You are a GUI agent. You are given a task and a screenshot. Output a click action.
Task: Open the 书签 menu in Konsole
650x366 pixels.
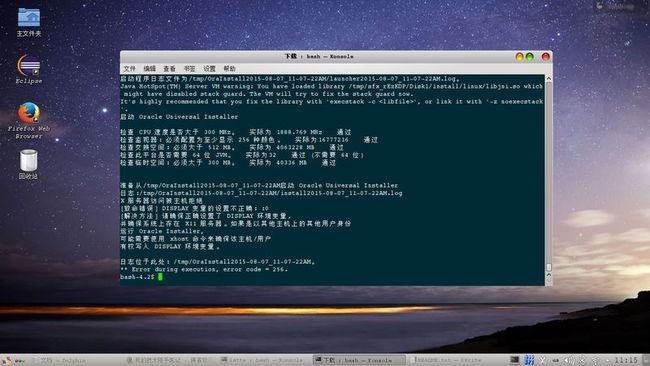[189, 68]
